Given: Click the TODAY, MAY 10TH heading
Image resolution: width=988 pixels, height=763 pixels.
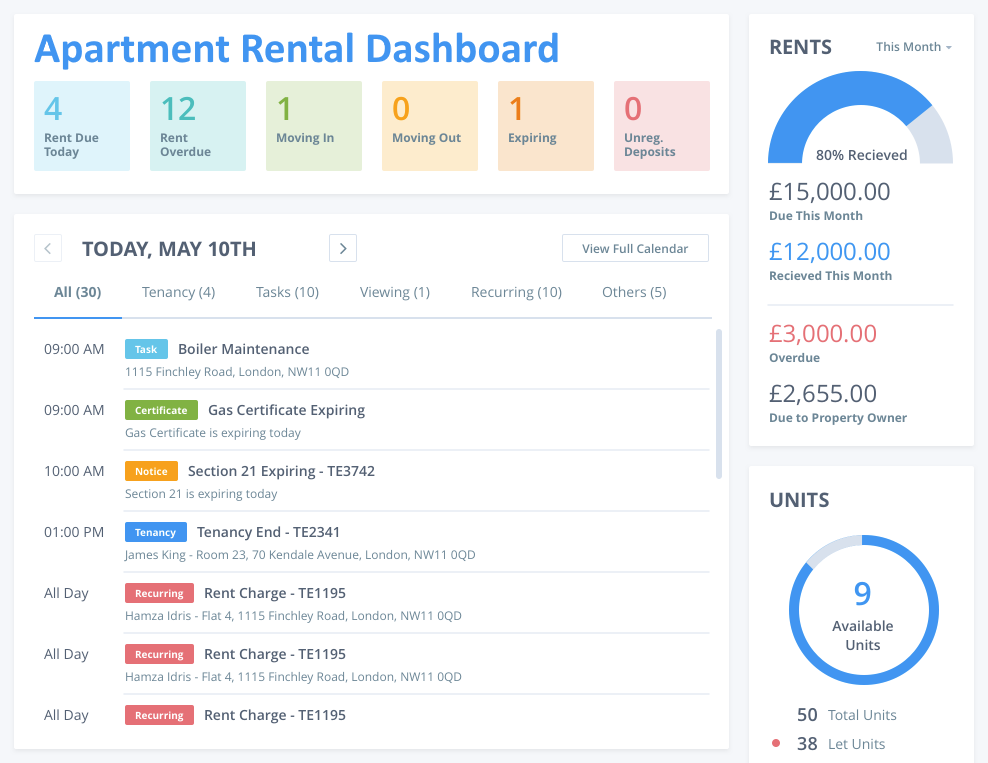Looking at the screenshot, I should click(169, 249).
